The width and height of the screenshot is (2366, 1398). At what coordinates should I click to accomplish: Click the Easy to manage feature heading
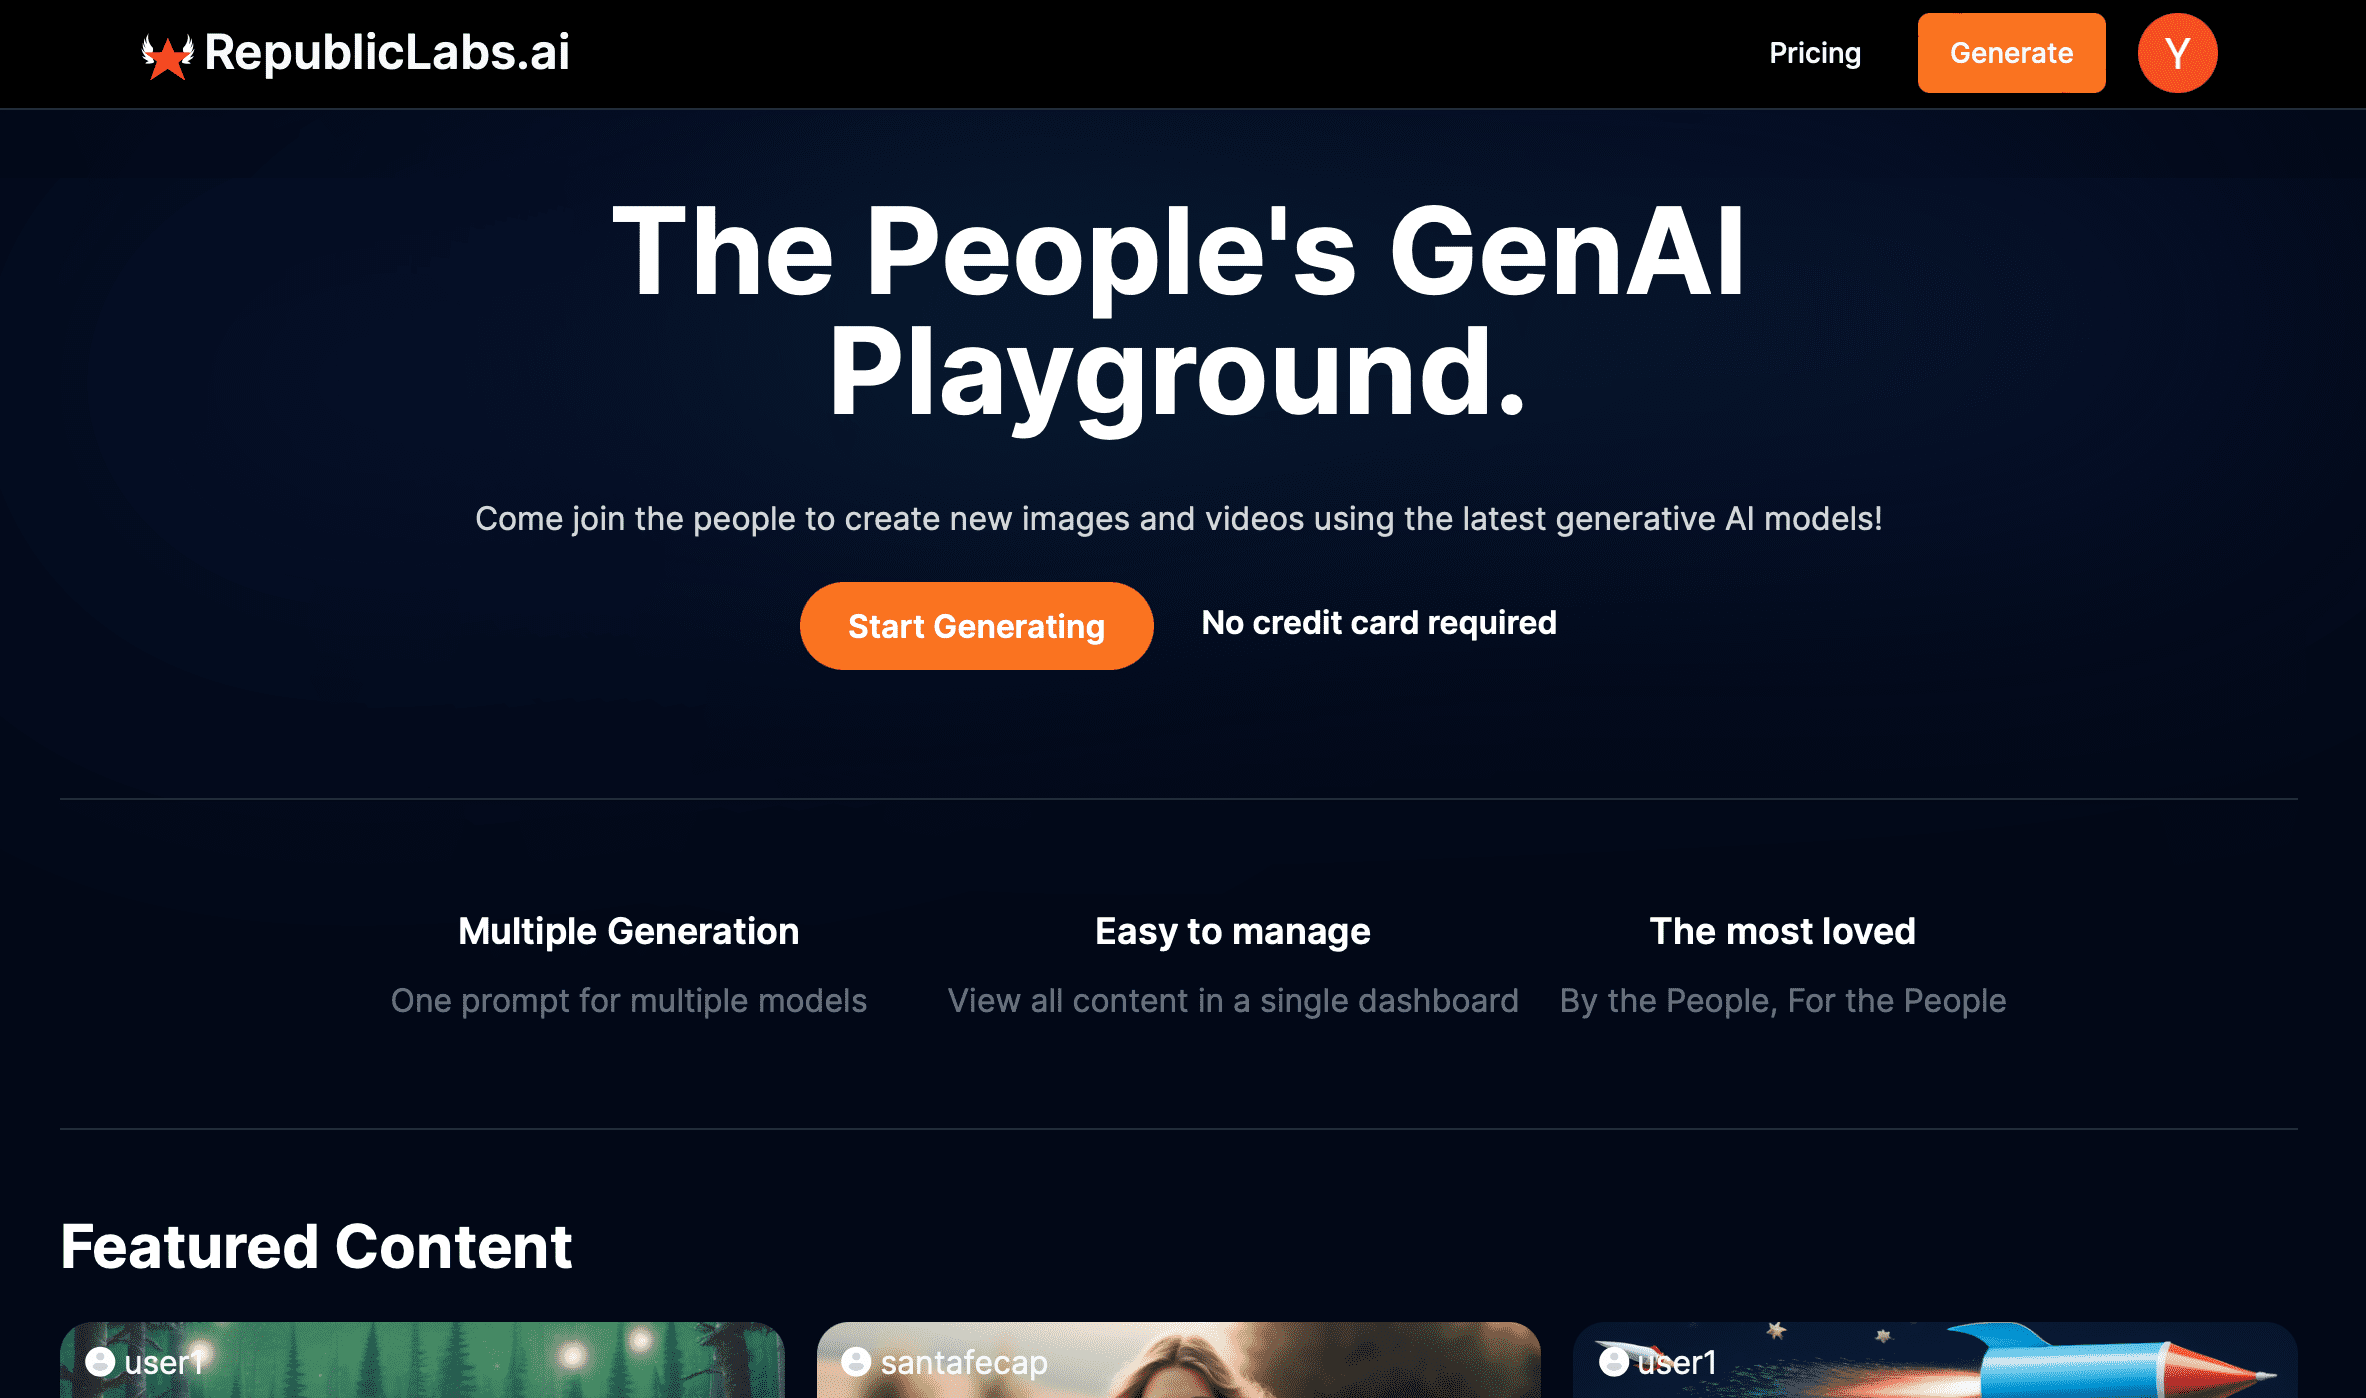point(1232,931)
